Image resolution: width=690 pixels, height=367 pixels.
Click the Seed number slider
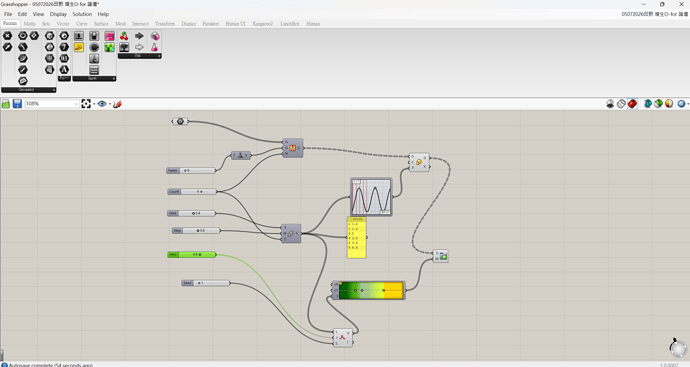click(206, 283)
